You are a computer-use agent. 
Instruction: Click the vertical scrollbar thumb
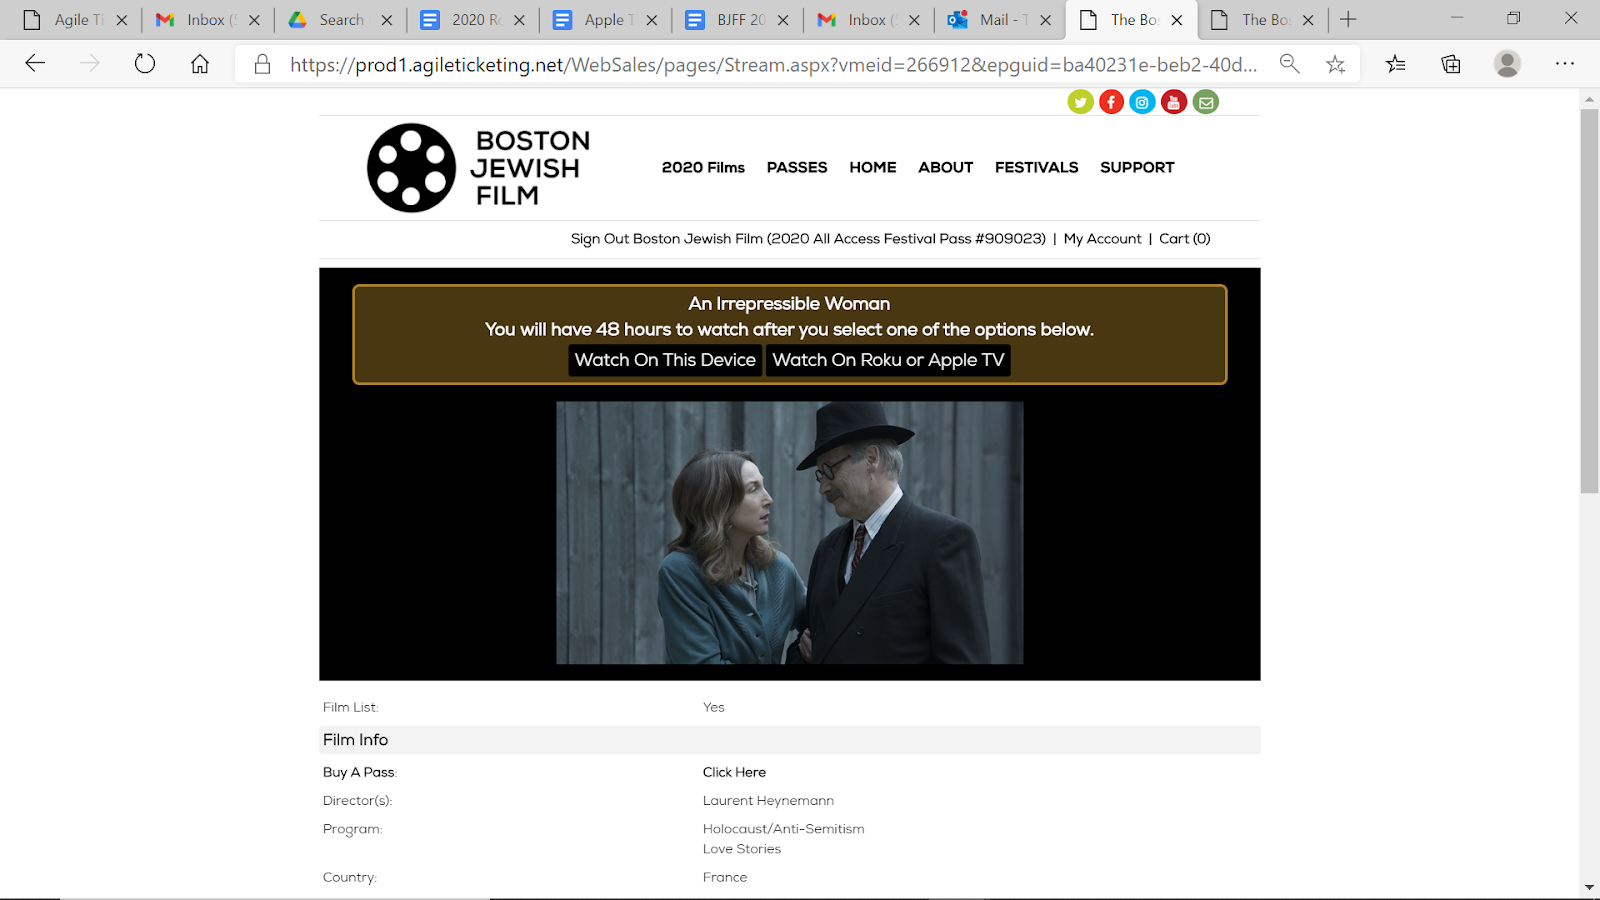1589,300
